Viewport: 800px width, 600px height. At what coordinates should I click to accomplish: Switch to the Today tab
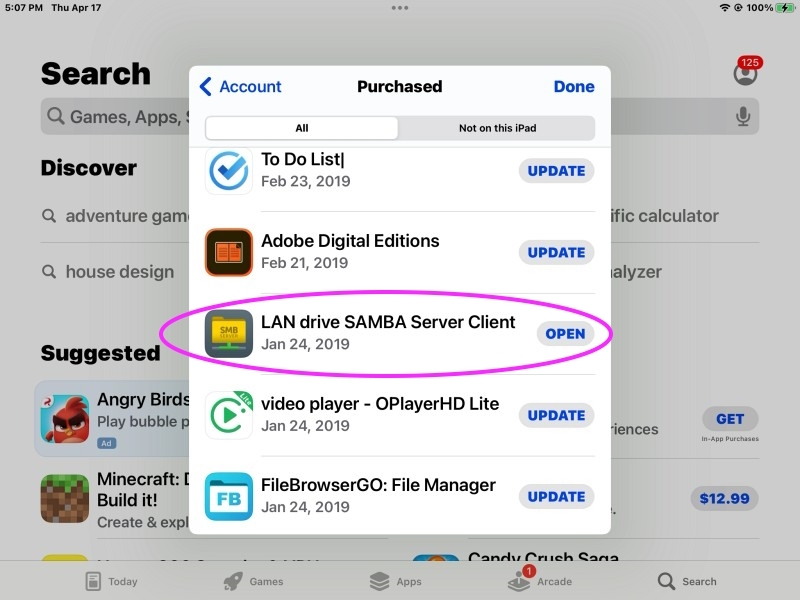[x=112, y=581]
